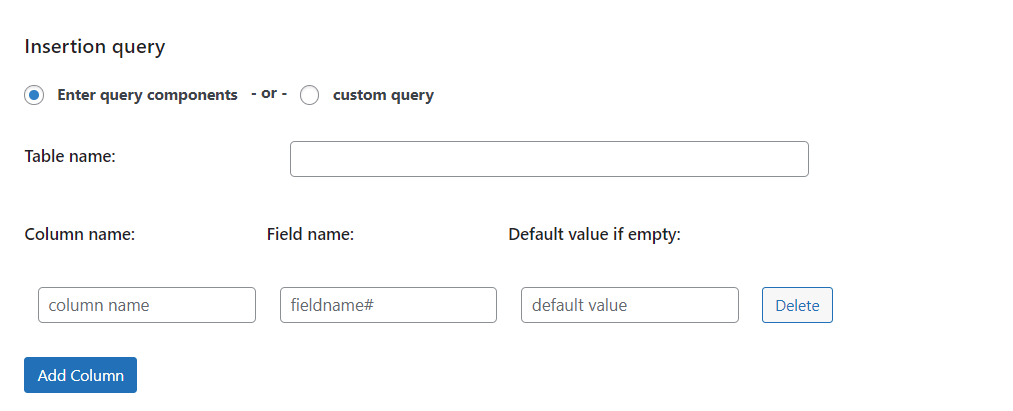Image resolution: width=1013 pixels, height=411 pixels.
Task: Click the 'Column name:' header label
Action: pos(79,235)
